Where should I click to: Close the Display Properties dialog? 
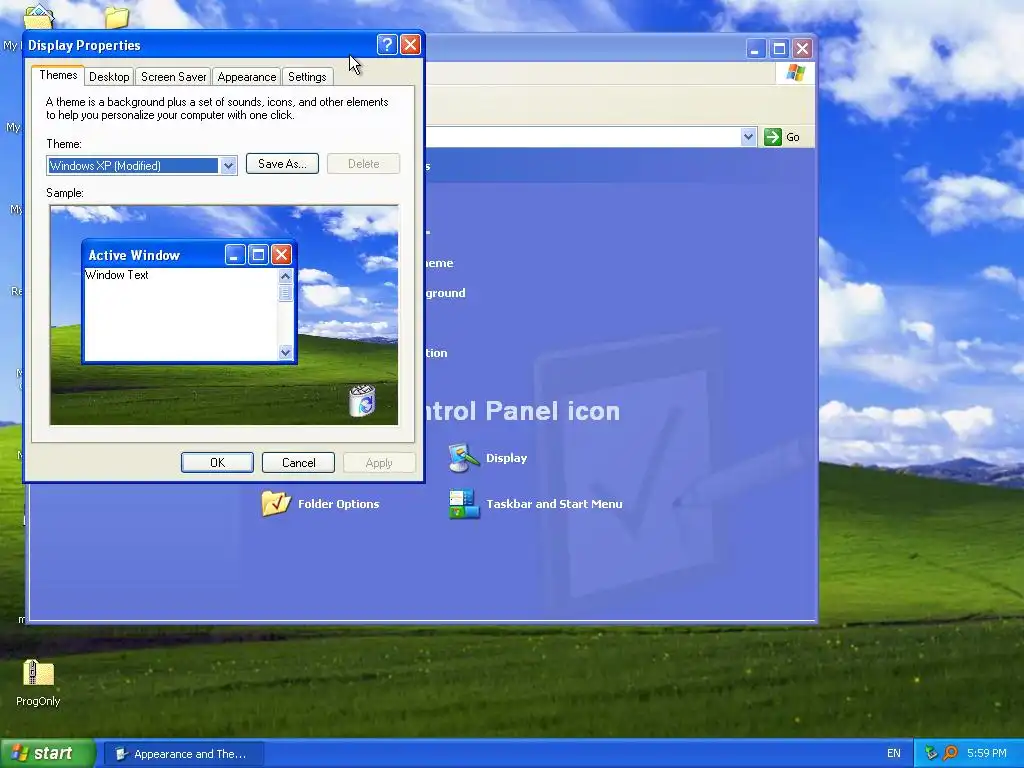(x=410, y=44)
